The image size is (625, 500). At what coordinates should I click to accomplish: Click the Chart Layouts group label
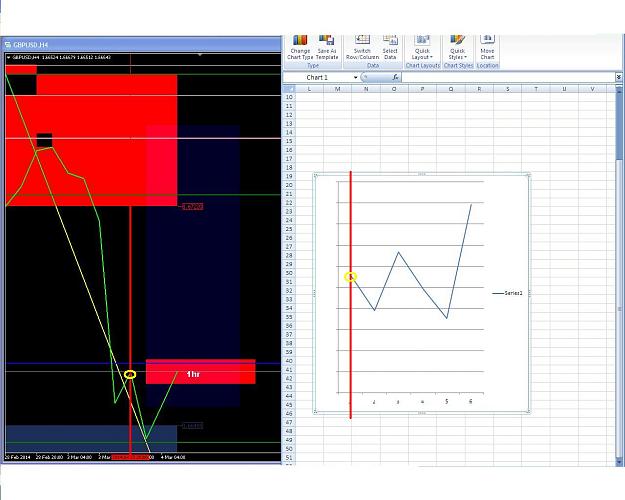(423, 65)
